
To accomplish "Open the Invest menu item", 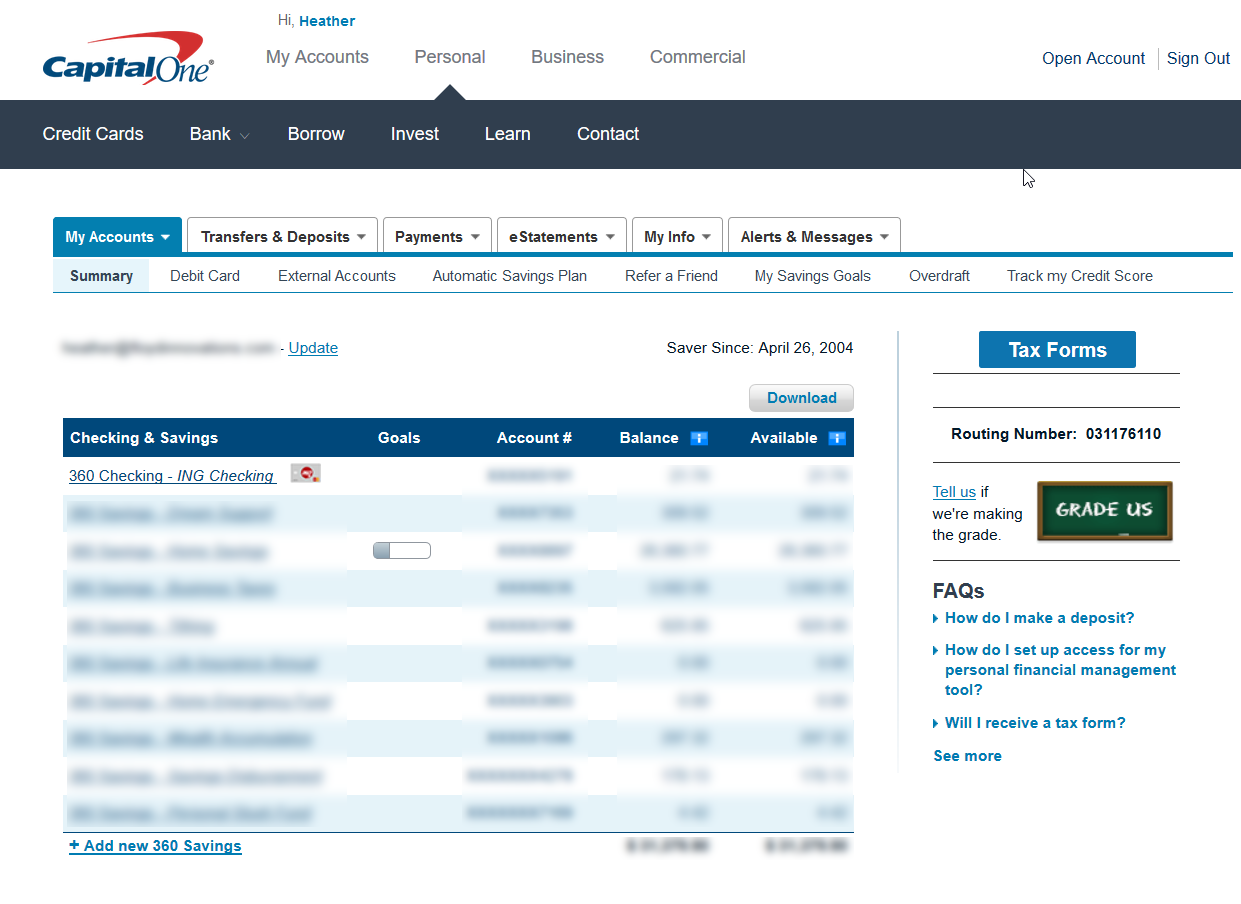I will 415,134.
